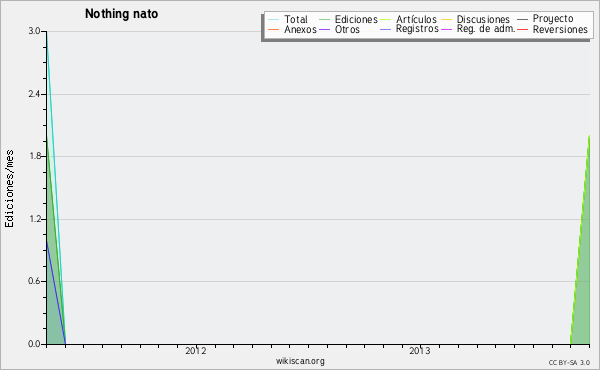Click the 1.8 y-axis value
Viewport: 600px width, 370px height.
pos(34,156)
